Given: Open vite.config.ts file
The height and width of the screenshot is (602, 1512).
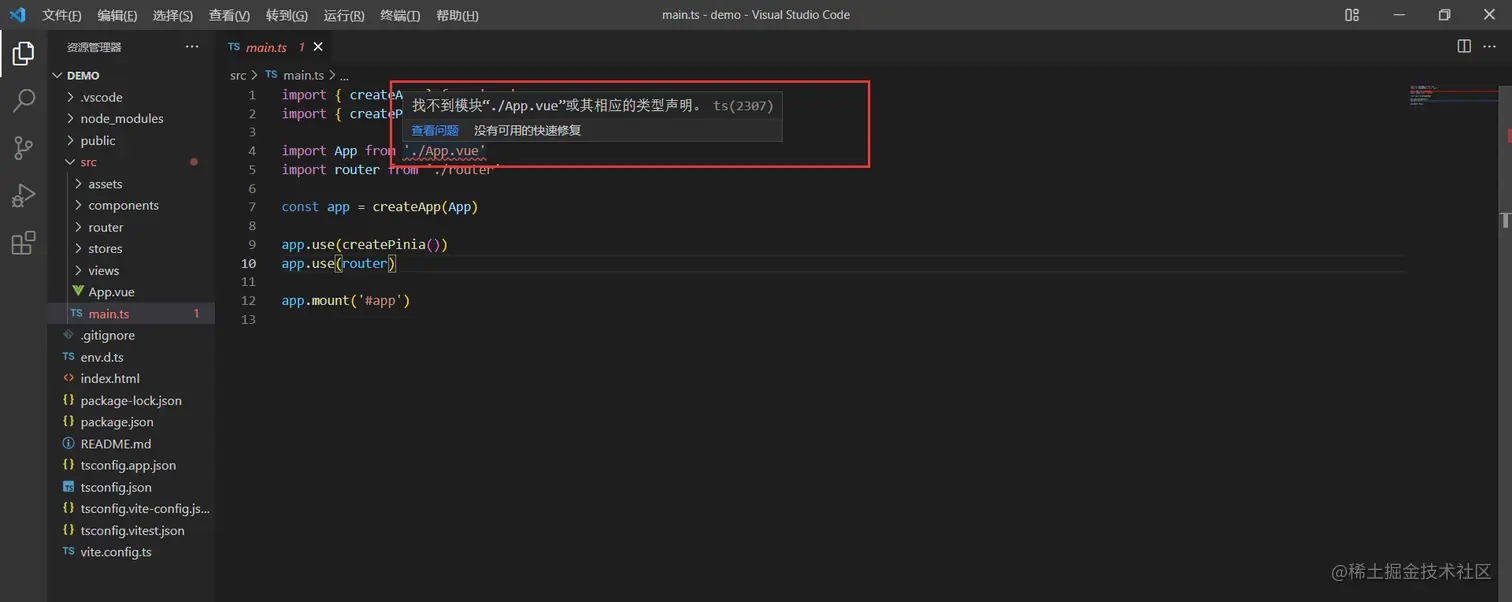Looking at the screenshot, I should tap(131, 552).
